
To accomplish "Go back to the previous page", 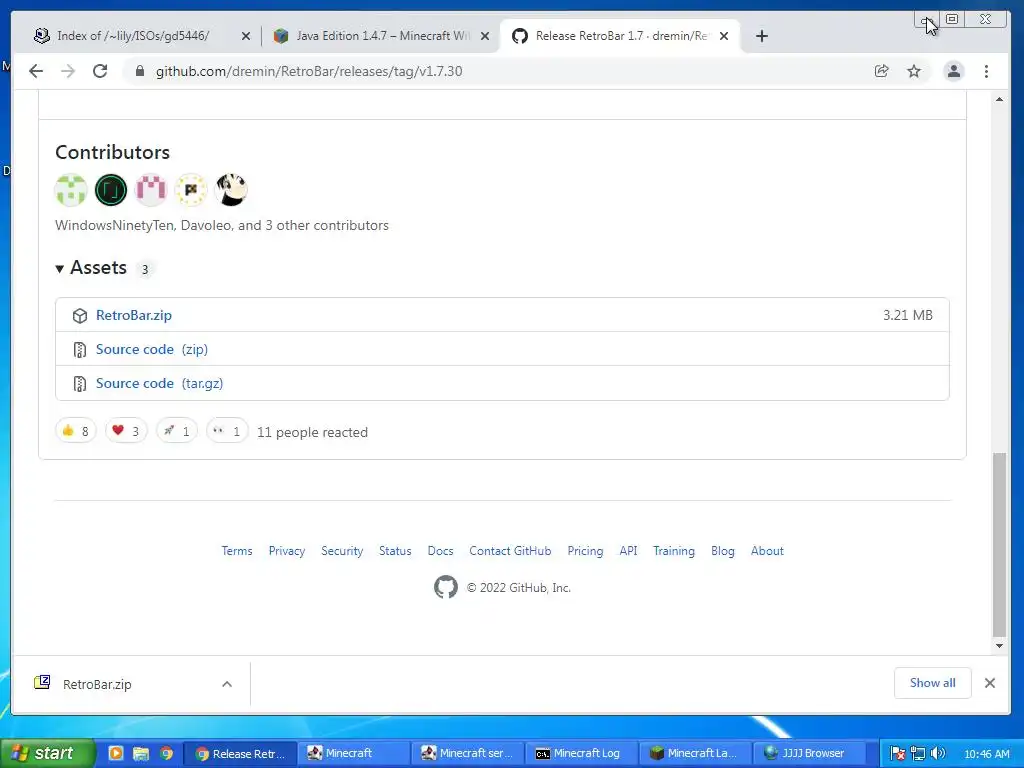I will (36, 71).
